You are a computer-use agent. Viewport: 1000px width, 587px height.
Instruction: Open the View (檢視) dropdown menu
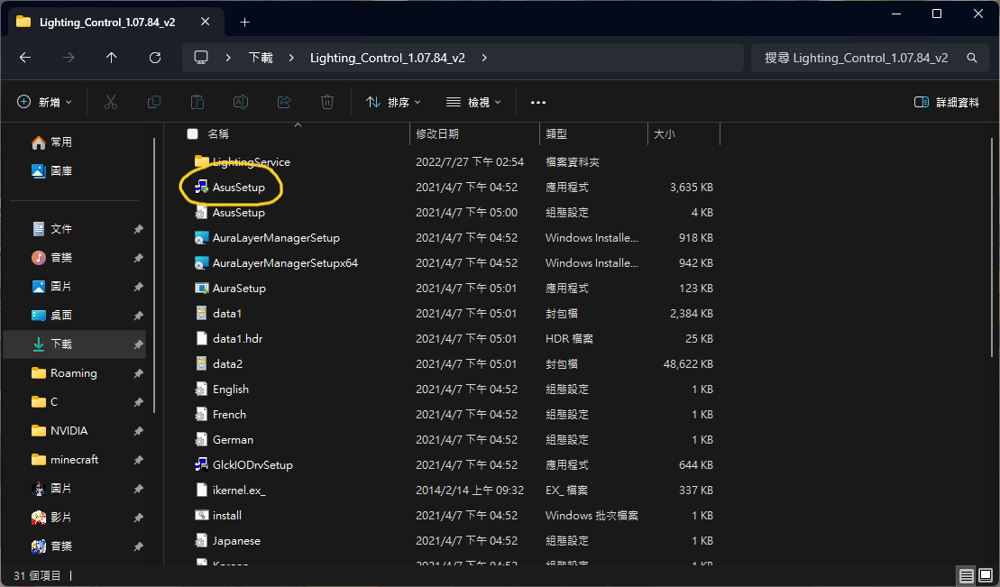click(473, 102)
